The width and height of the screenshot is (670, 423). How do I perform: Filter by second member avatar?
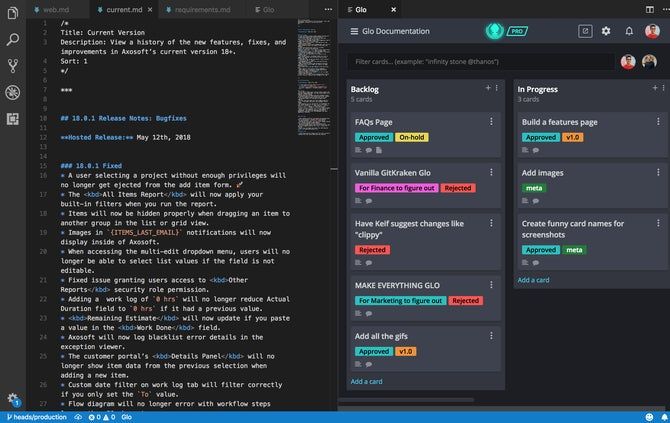point(649,62)
